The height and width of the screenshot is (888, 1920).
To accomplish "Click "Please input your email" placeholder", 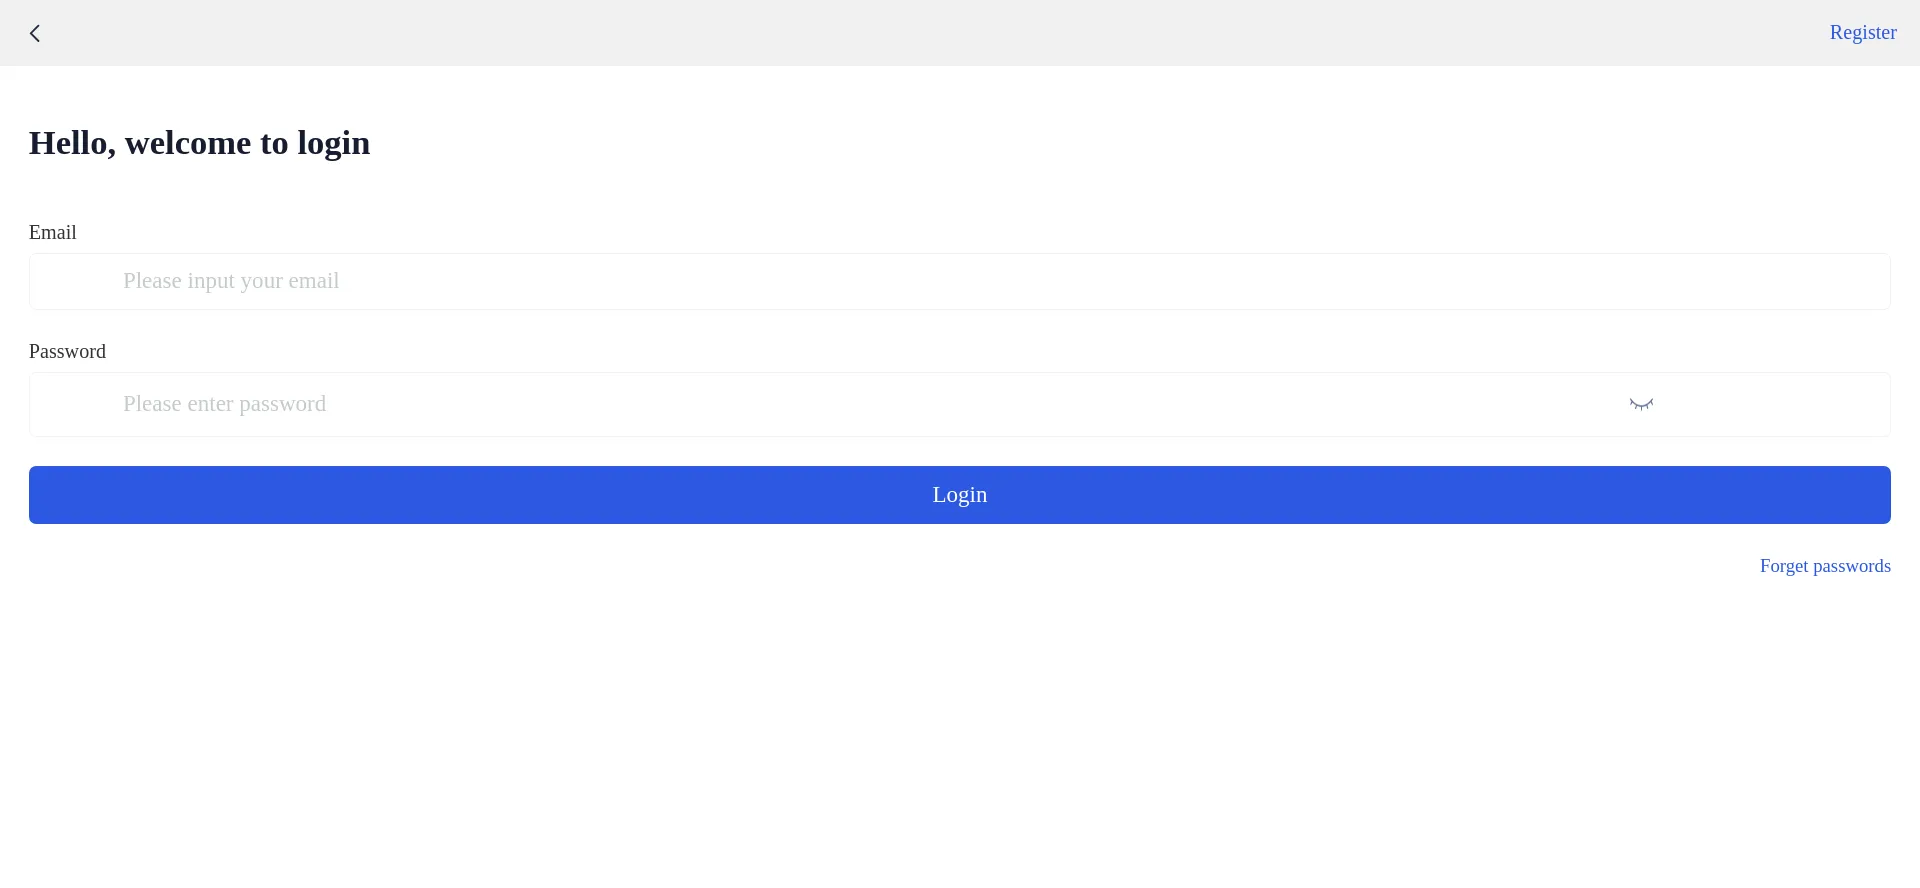I will (x=231, y=281).
